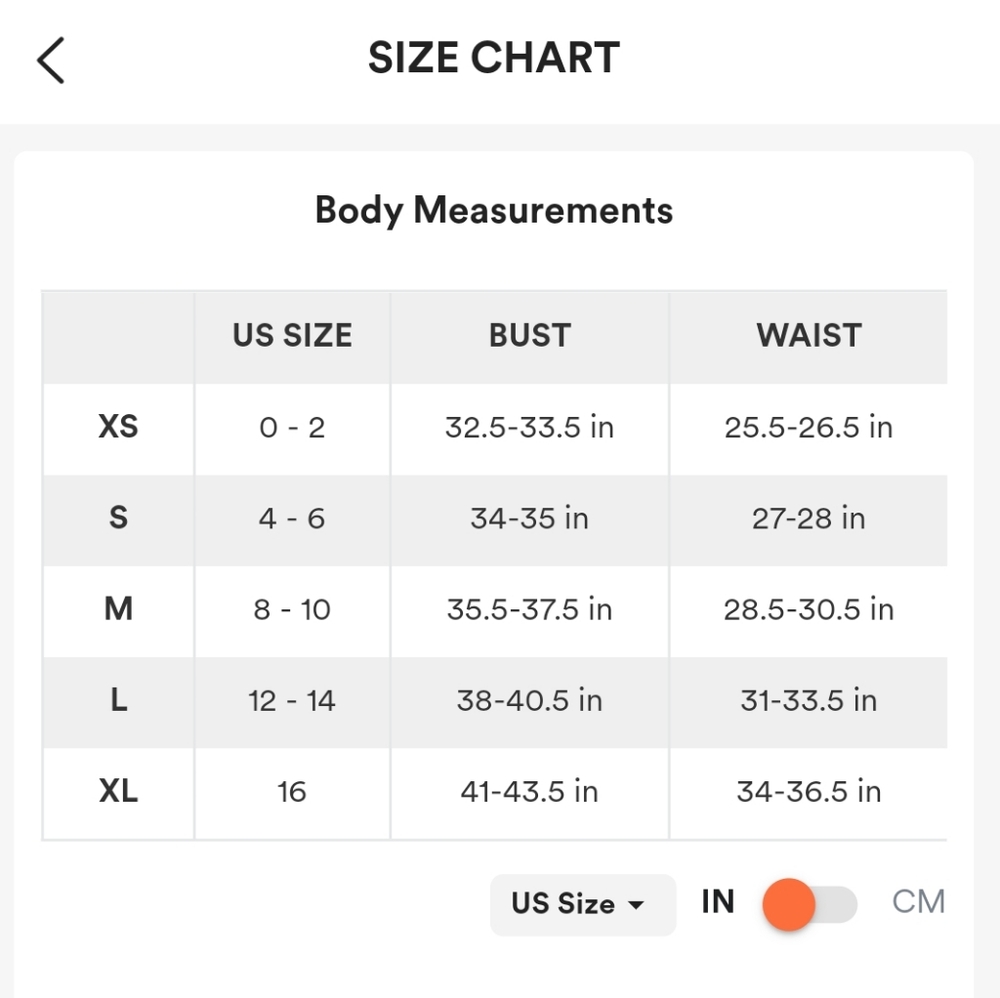Toggle the IN/CM unit switch
Screen dimensions: 1000x998
[809, 905]
